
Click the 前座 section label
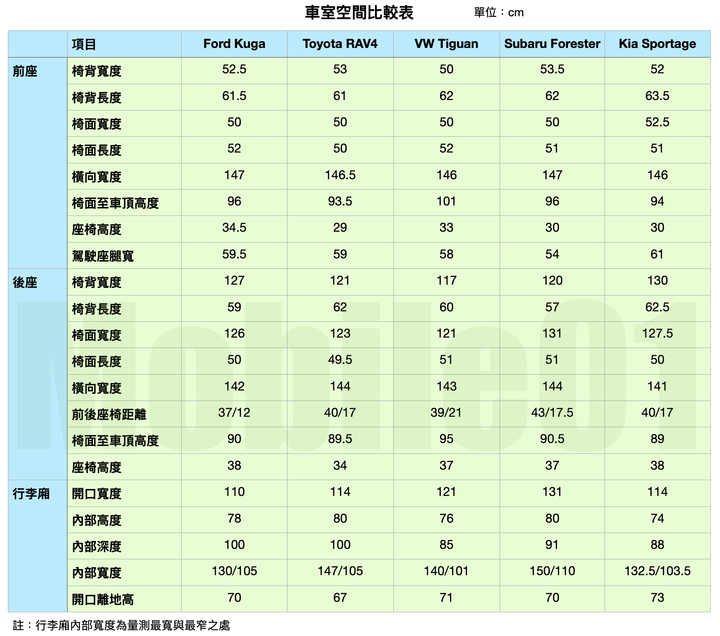(25, 71)
